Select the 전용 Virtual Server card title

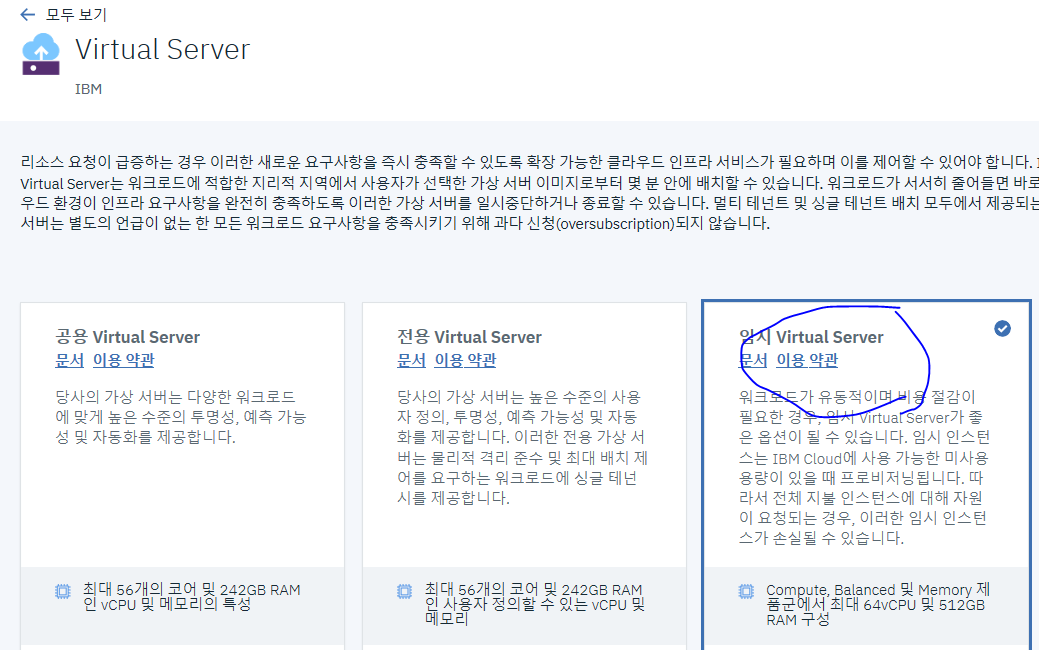point(469,337)
